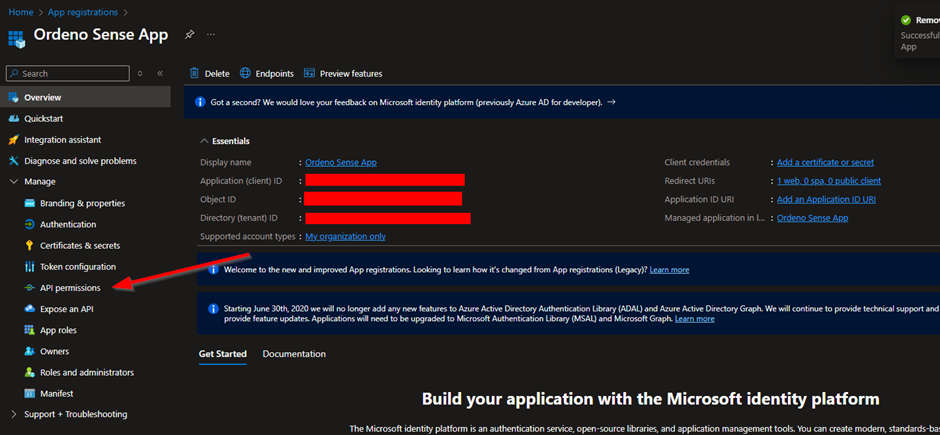This screenshot has width=940, height=435.
Task: Click the Preview features icon
Action: point(309,74)
